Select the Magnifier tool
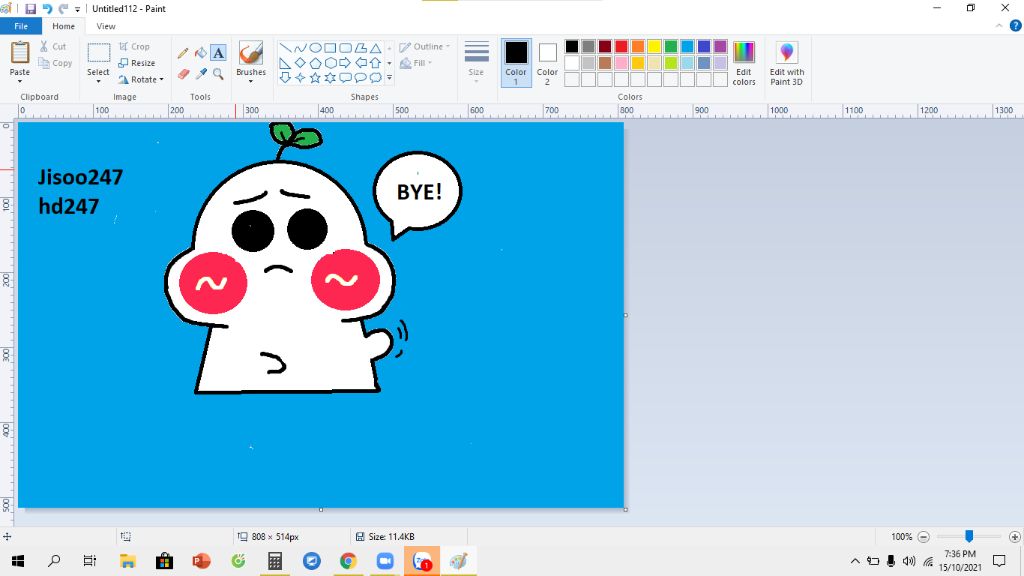1024x576 pixels. click(x=218, y=74)
